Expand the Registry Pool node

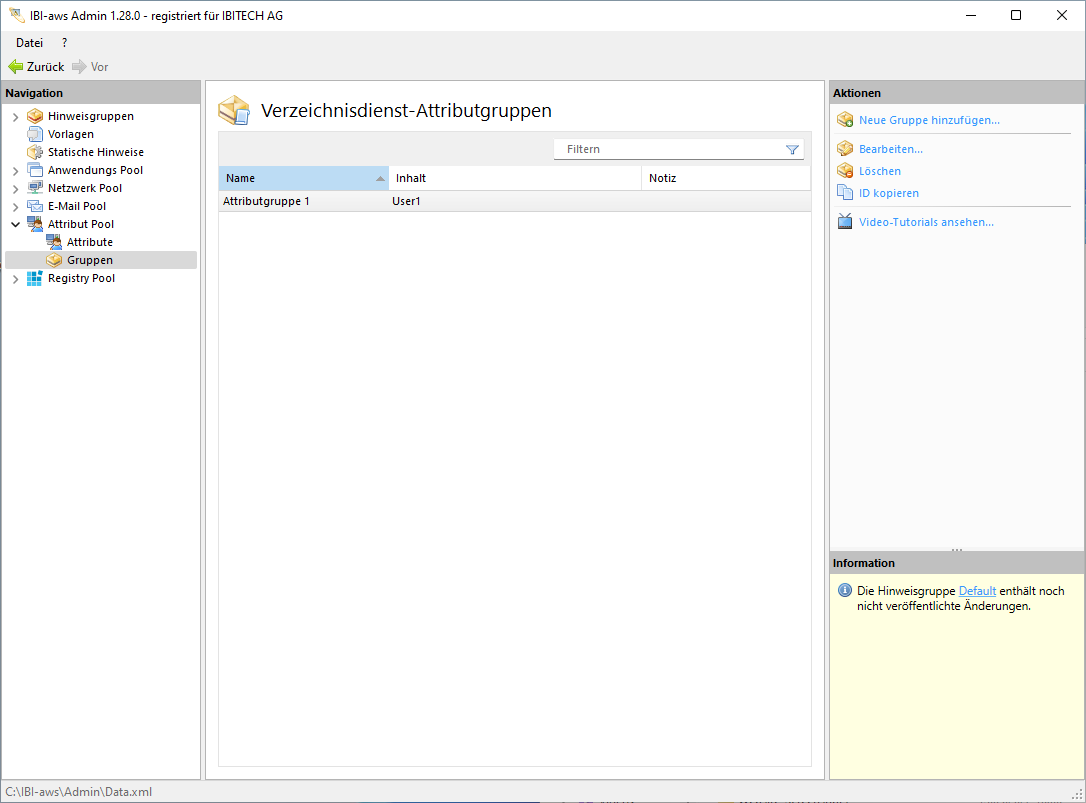pos(15,279)
